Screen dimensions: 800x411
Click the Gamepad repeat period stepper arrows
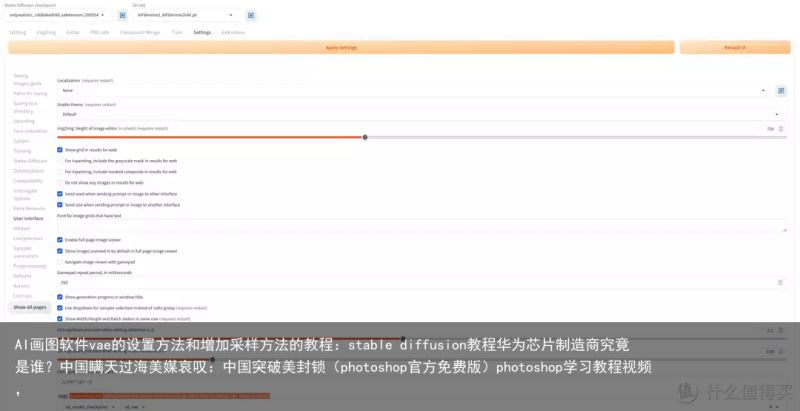780,282
